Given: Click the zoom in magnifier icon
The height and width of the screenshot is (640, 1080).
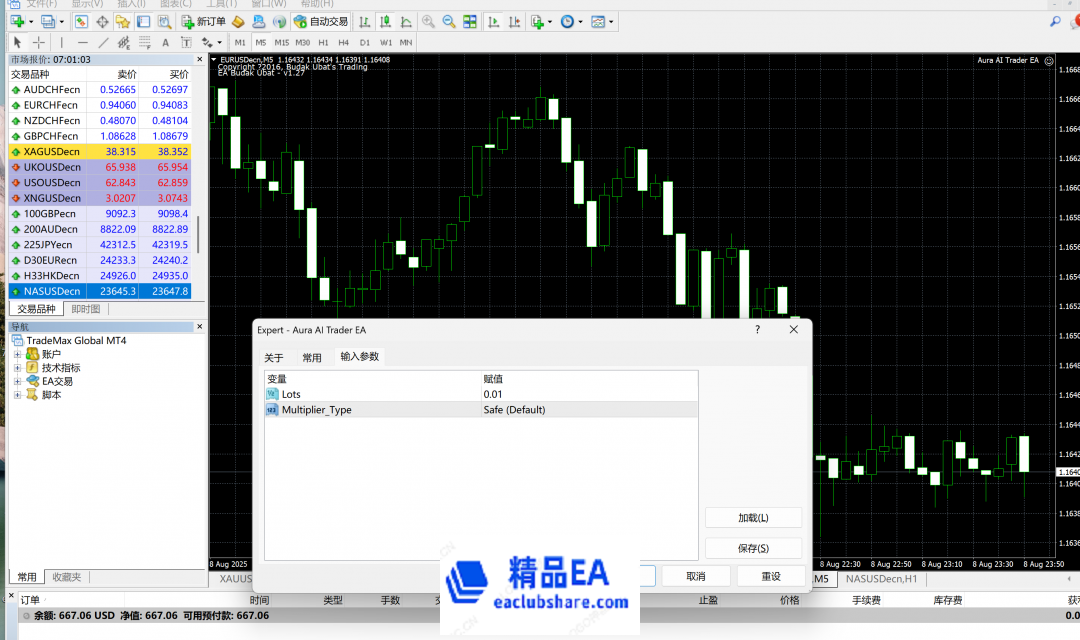Looking at the screenshot, I should click(x=428, y=21).
